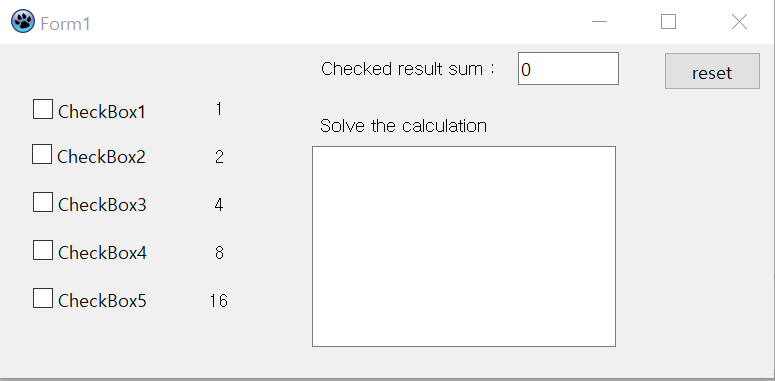Screen dimensions: 775x381
Task: Minimize the Form1 window
Action: (599, 22)
